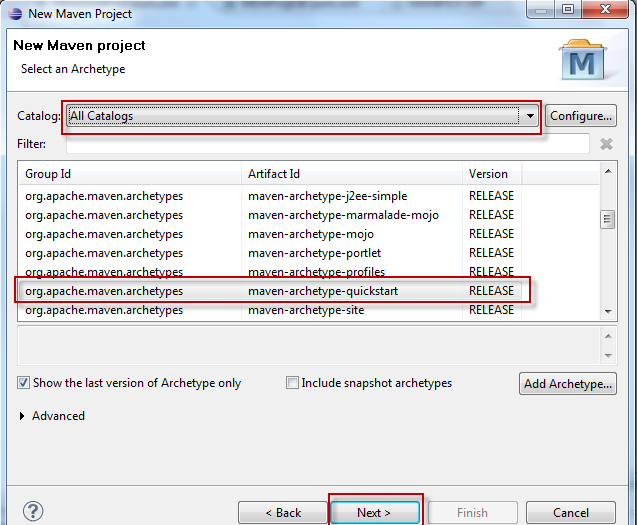Click the RELEASE version of maven-archetype-portlet

[492, 253]
